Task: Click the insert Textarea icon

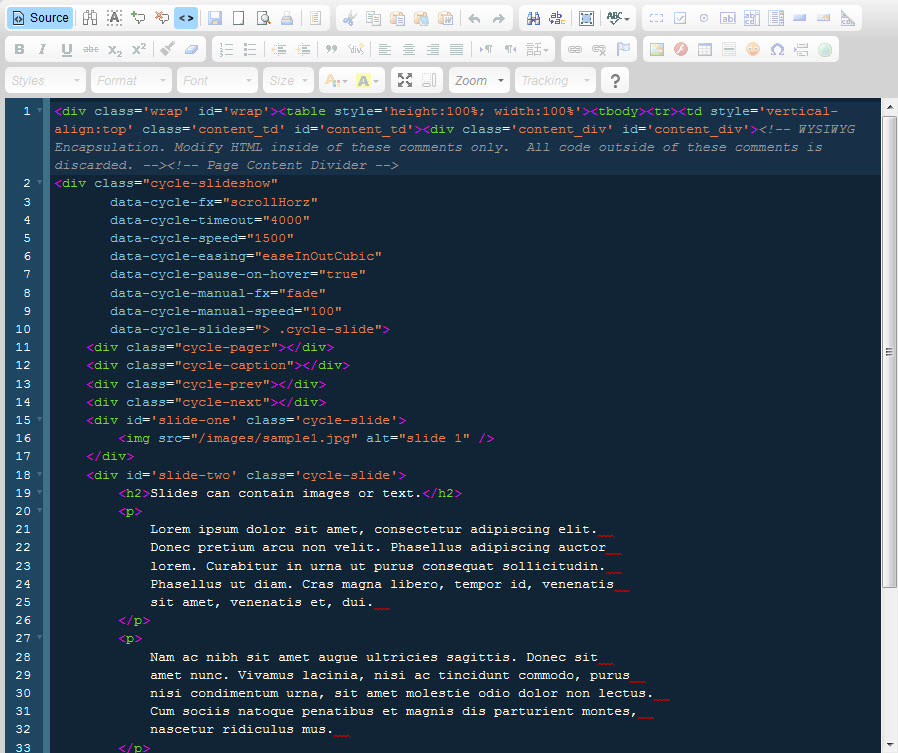Action: (x=752, y=18)
